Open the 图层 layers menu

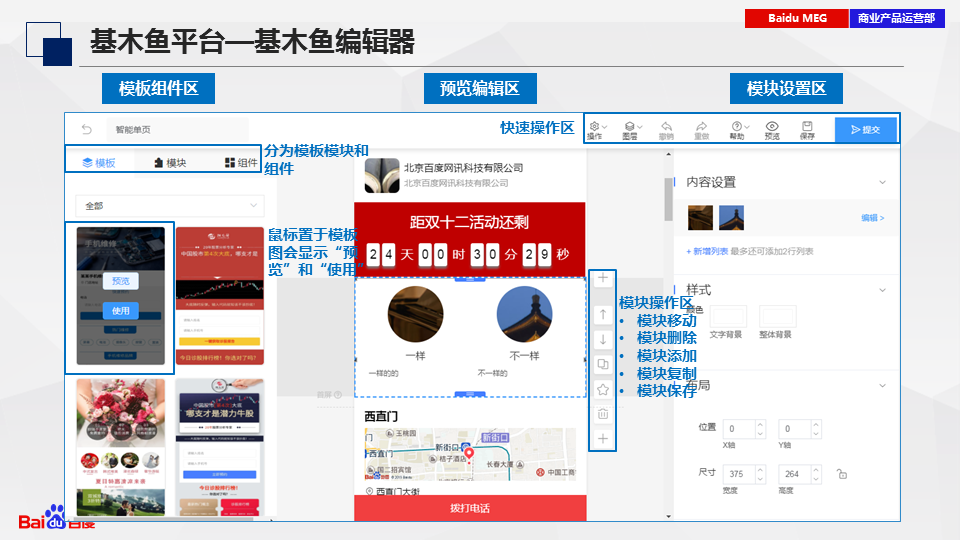click(631, 130)
